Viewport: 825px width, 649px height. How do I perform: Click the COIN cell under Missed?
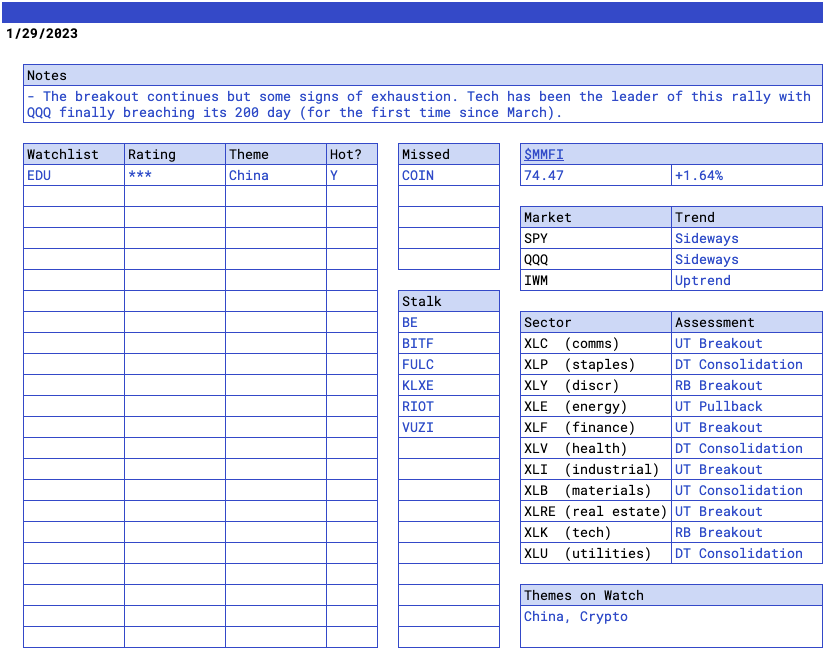tap(449, 175)
